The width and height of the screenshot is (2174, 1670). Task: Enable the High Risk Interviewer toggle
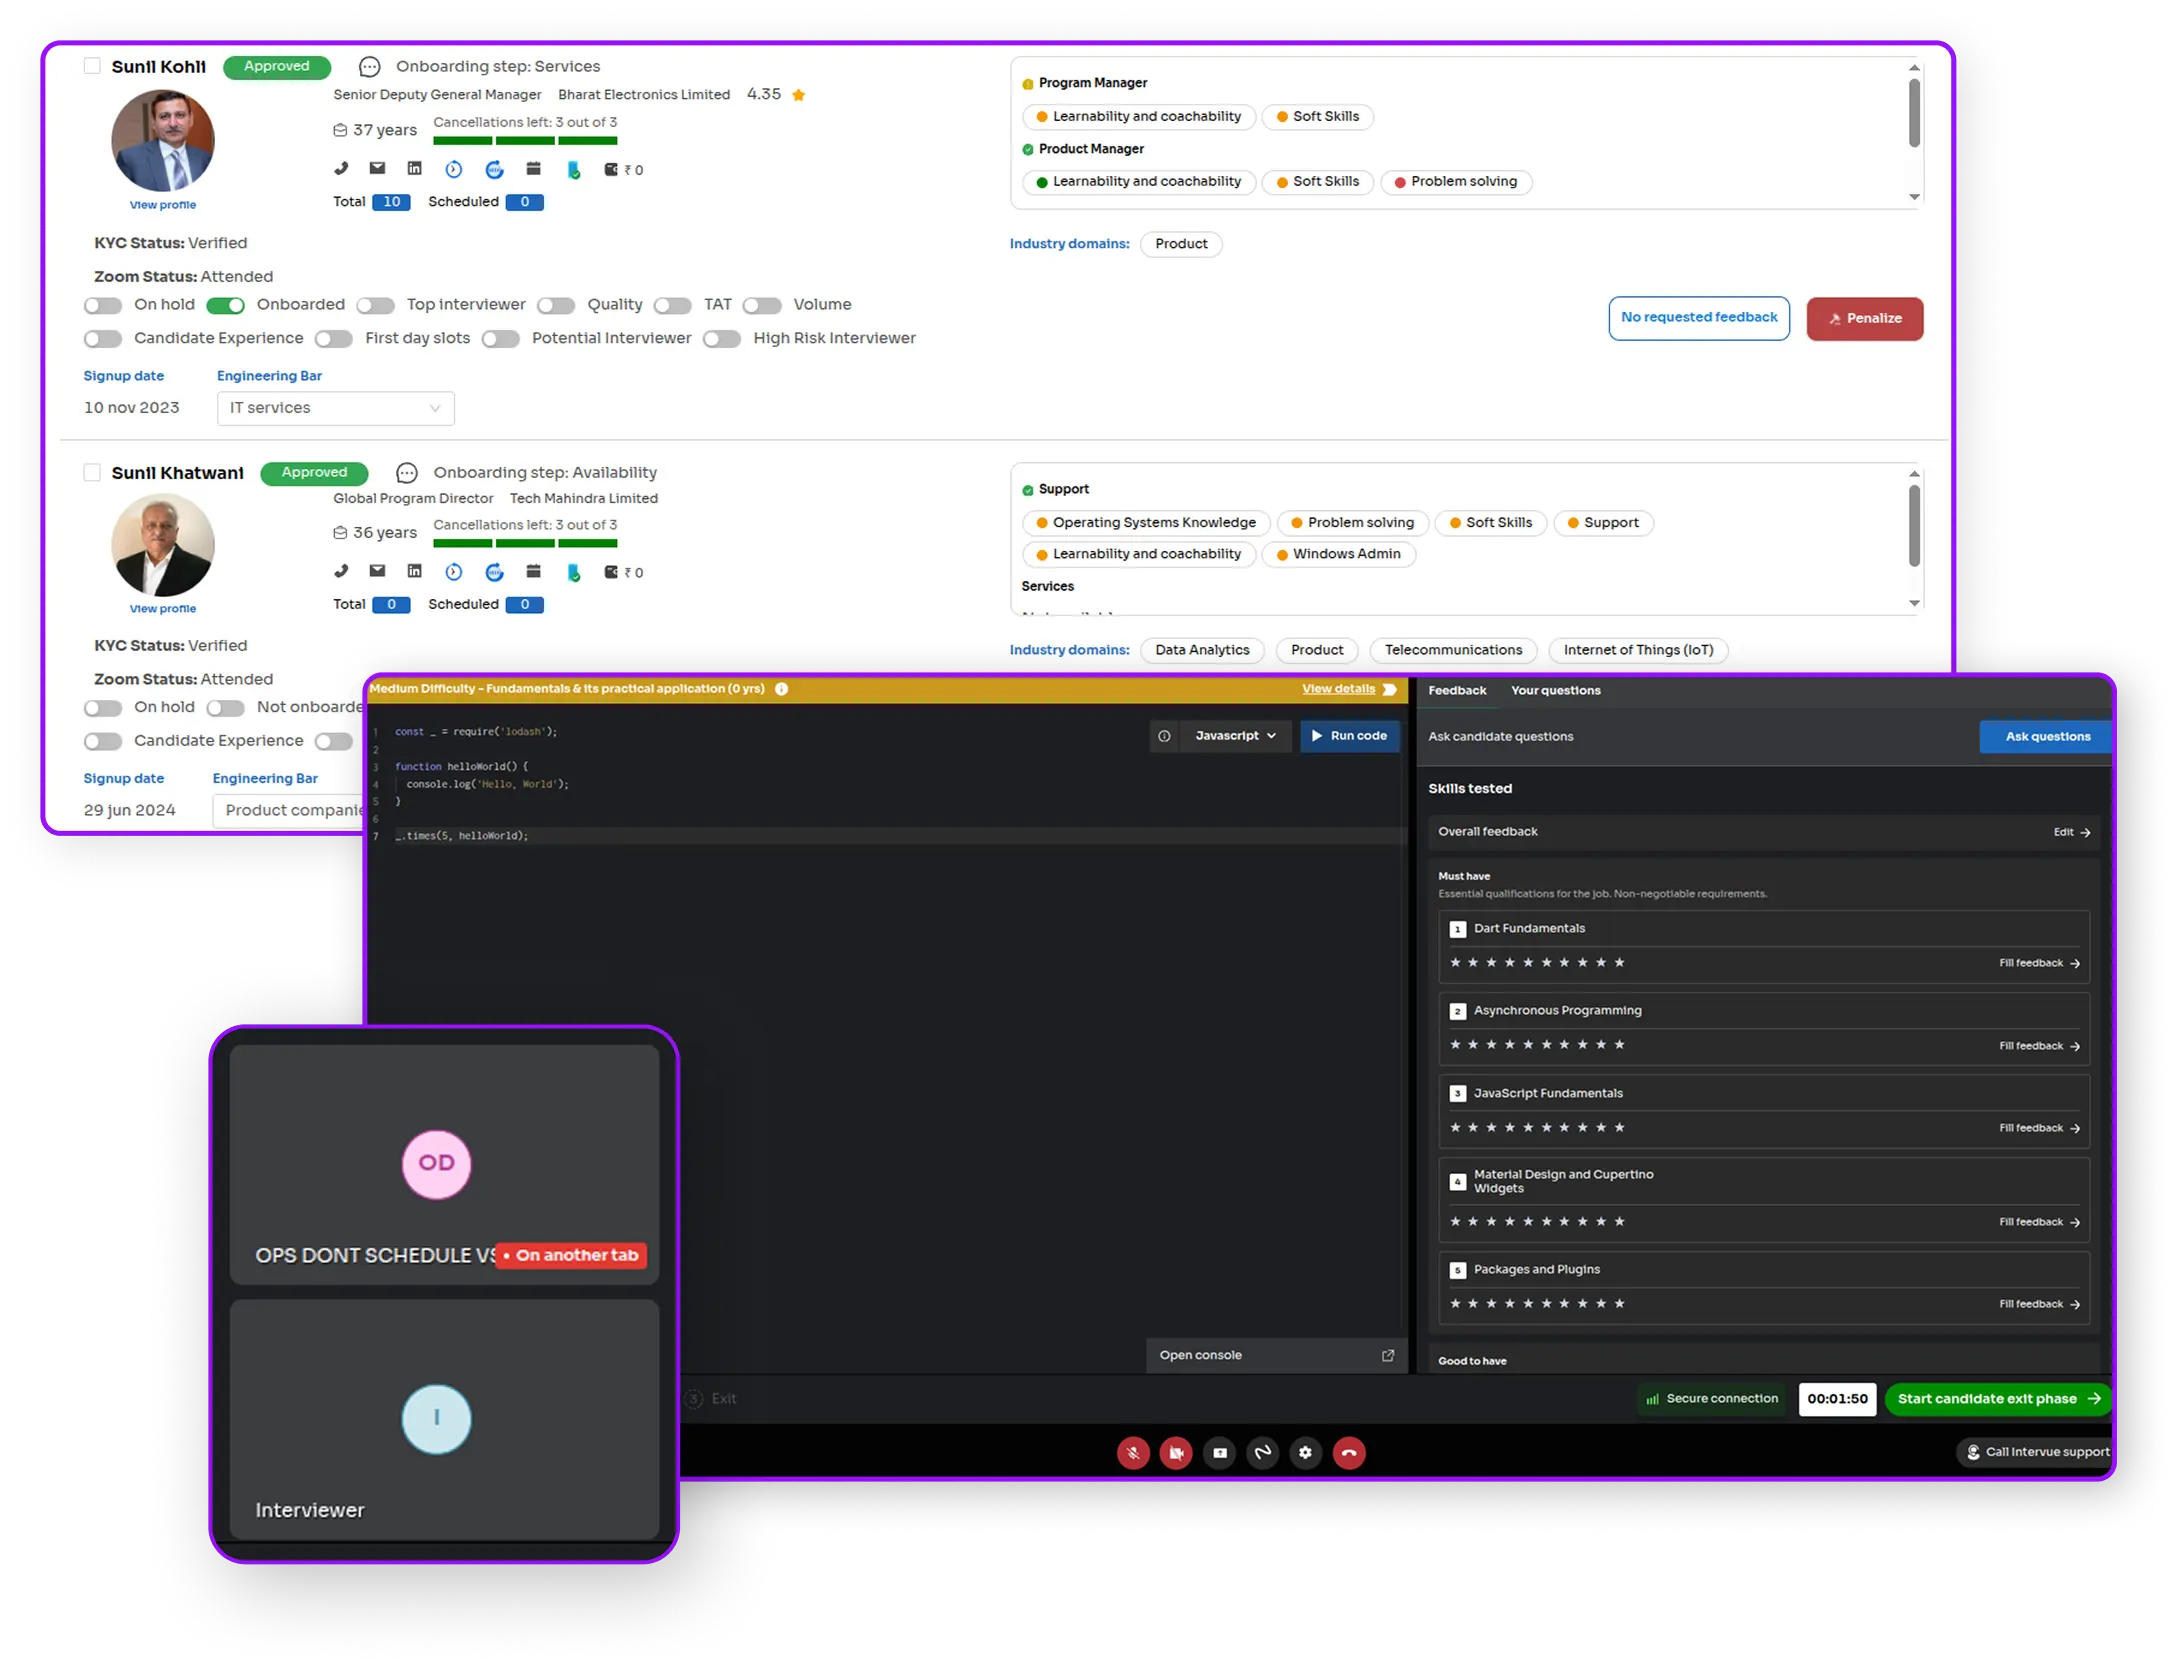point(722,339)
